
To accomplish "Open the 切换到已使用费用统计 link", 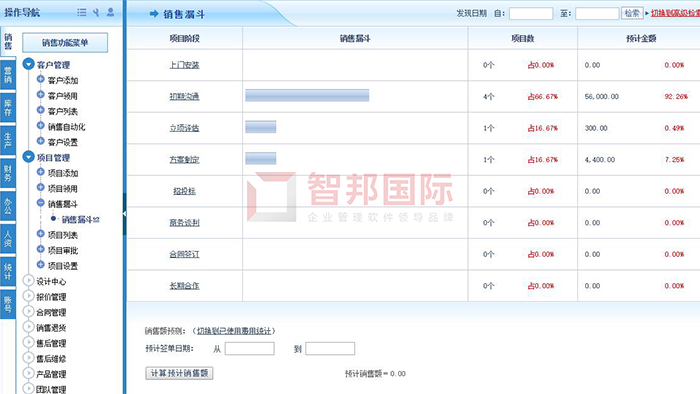I will (234, 331).
